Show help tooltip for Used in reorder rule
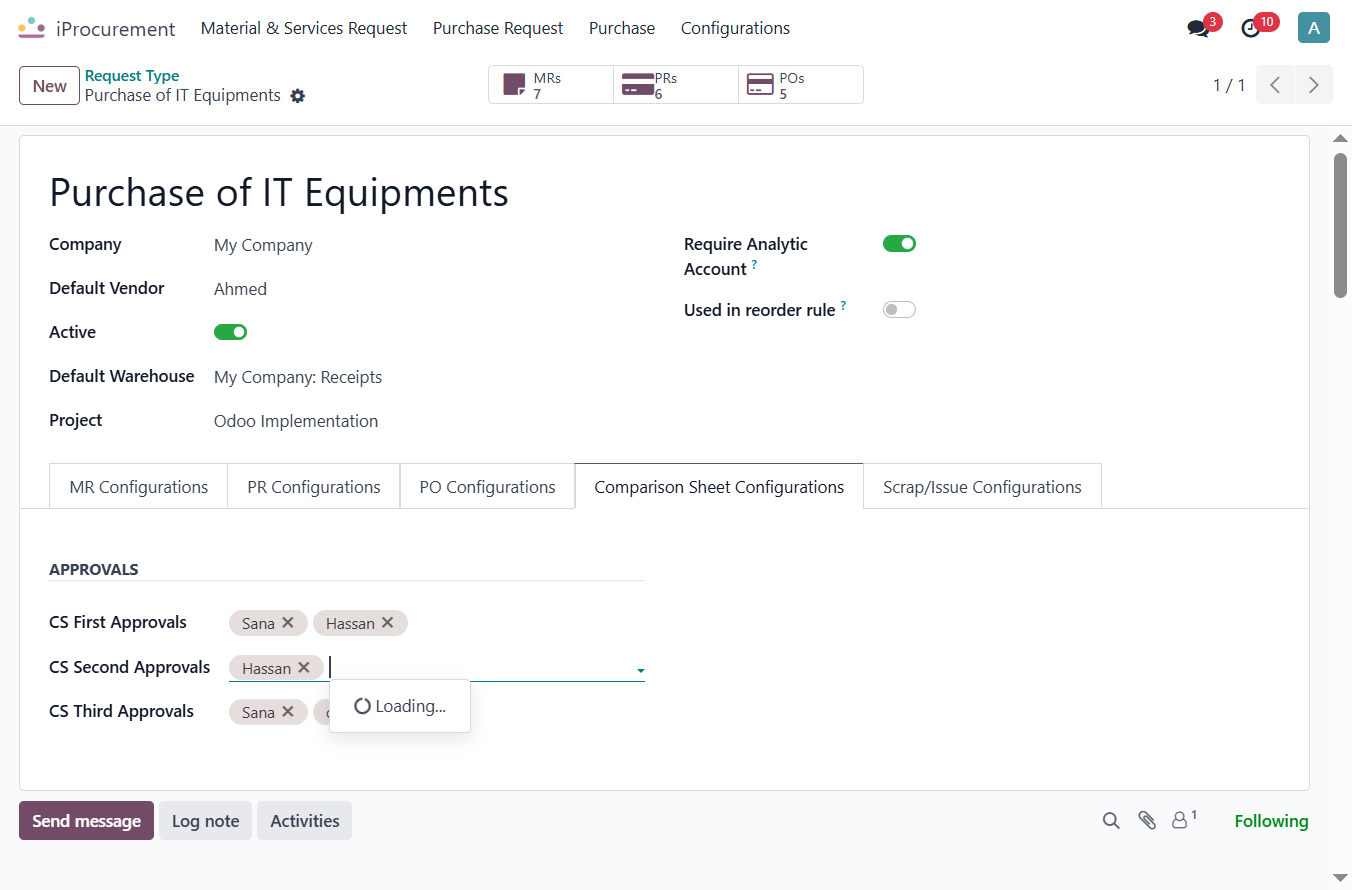The image size is (1352, 890). [x=844, y=306]
